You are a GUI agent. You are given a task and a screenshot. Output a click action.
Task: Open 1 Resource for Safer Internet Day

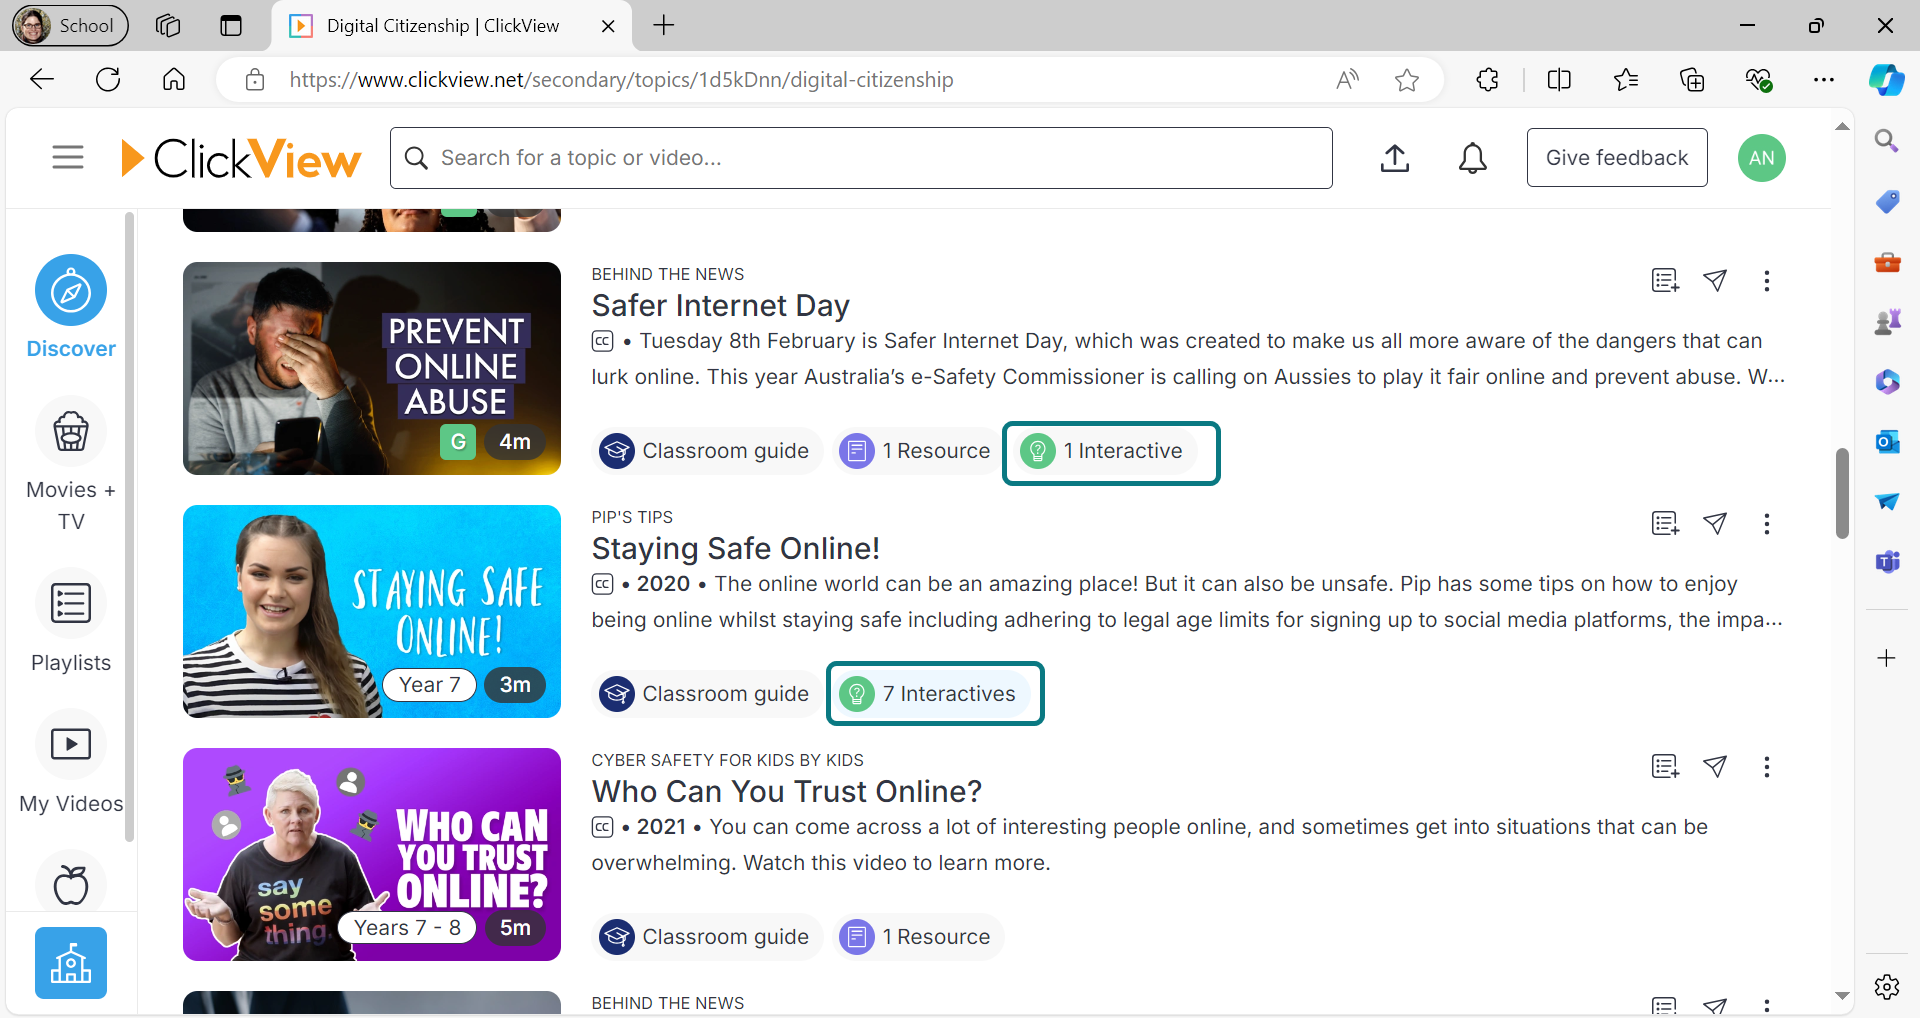pyautogui.click(x=916, y=451)
